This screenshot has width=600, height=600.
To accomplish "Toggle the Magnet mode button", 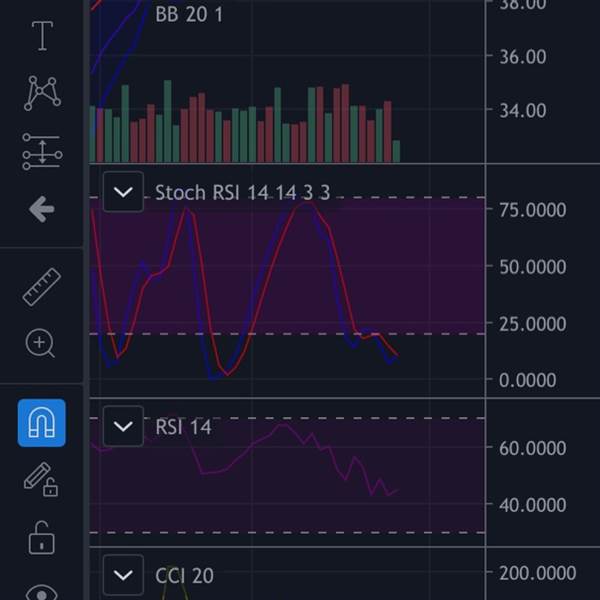I will coord(41,423).
